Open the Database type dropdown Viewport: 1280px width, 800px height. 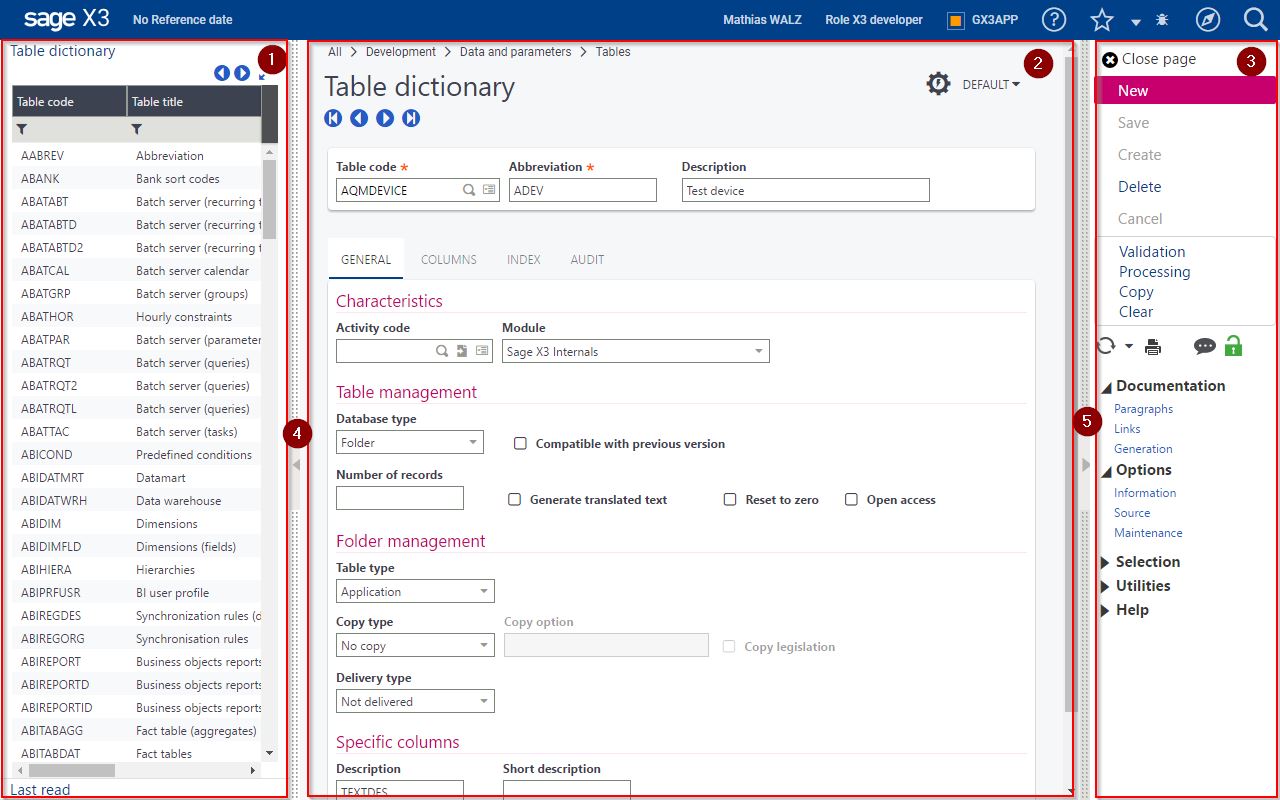[x=409, y=442]
